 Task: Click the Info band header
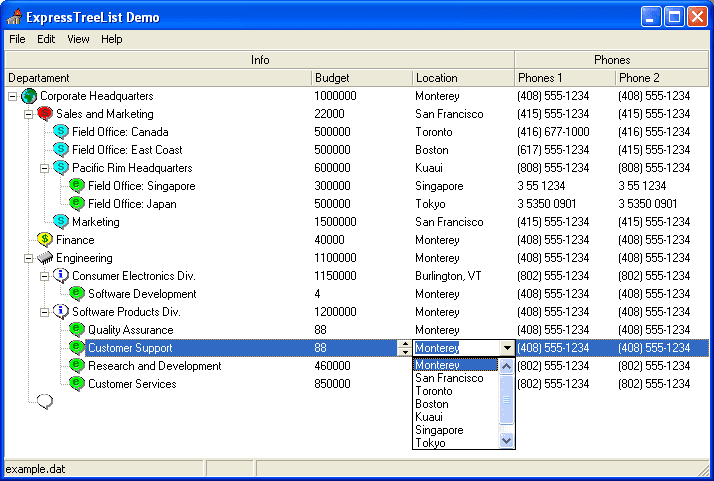tap(260, 60)
